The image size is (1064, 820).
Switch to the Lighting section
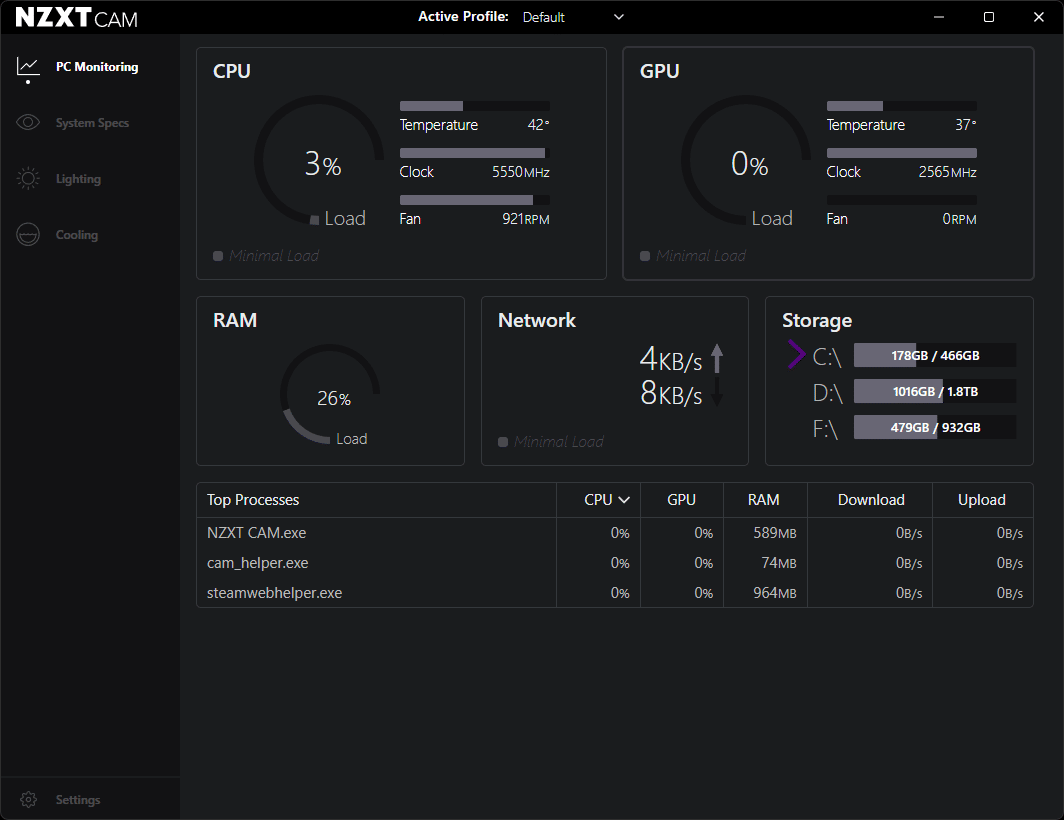pyautogui.click(x=78, y=179)
